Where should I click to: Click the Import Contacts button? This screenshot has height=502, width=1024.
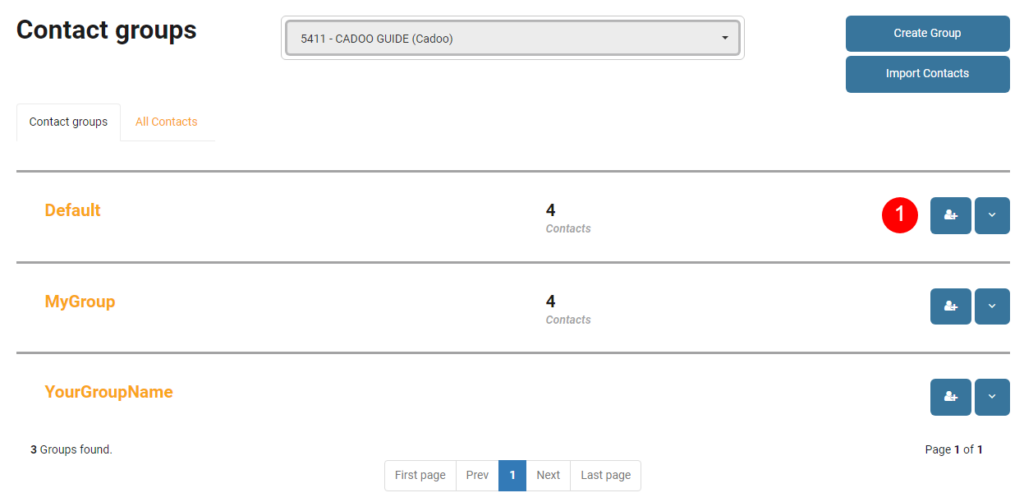click(927, 74)
